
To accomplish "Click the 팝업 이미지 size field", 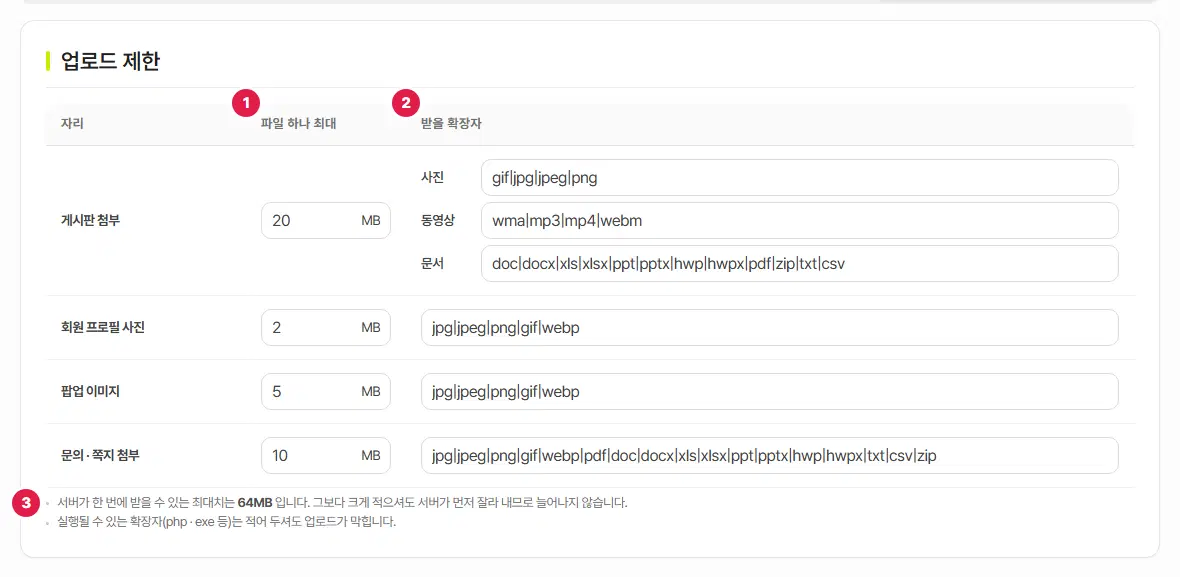I will tap(326, 391).
